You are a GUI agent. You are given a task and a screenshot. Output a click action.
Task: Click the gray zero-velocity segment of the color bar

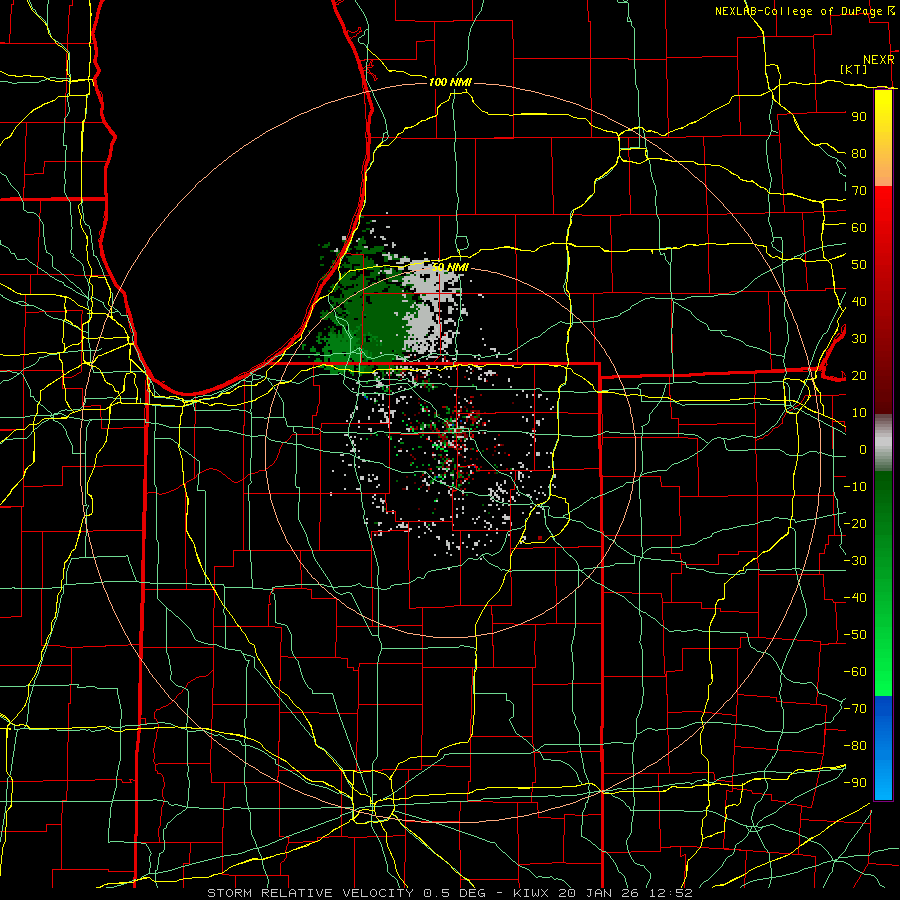point(883,443)
